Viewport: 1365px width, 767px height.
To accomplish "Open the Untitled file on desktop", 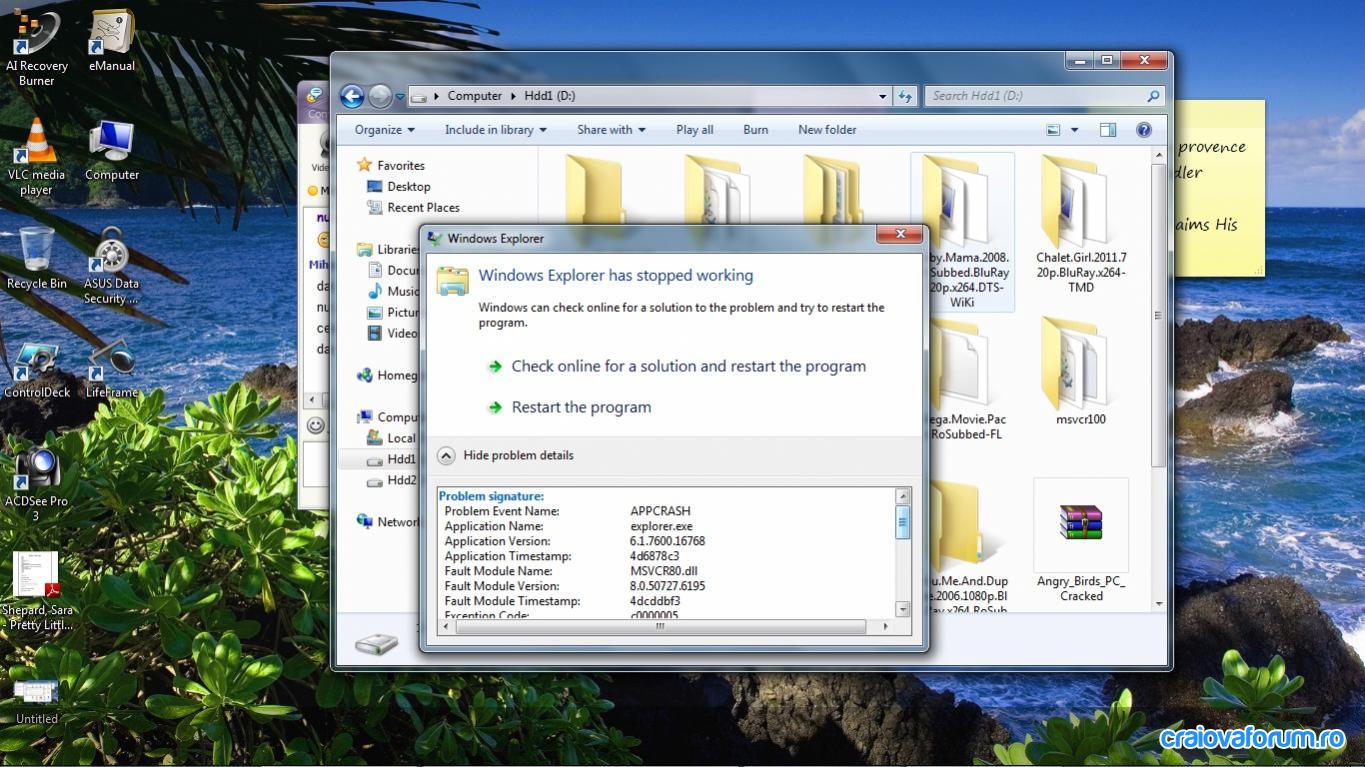I will 37,700.
